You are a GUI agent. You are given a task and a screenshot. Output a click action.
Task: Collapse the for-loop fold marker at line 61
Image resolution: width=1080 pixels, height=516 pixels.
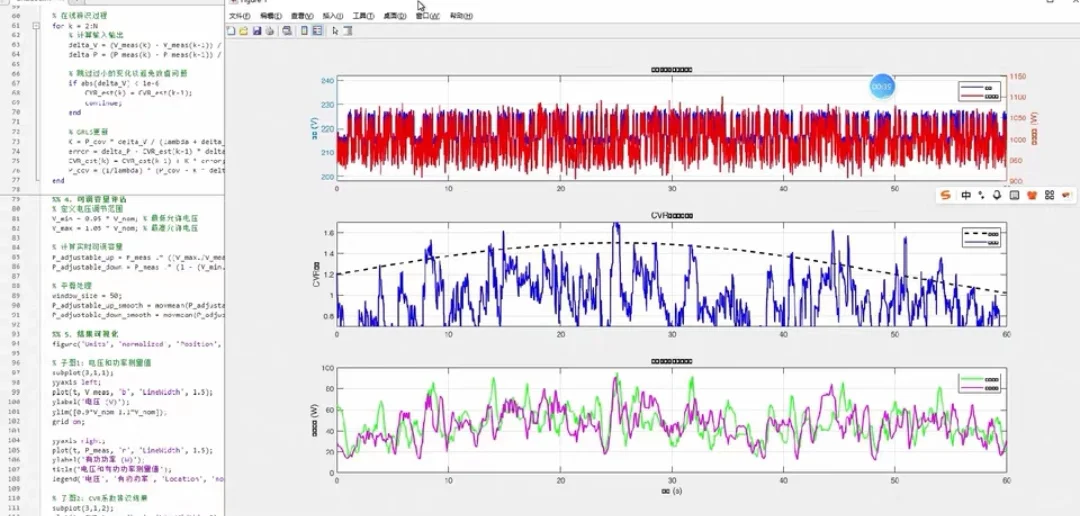[x=35, y=25]
